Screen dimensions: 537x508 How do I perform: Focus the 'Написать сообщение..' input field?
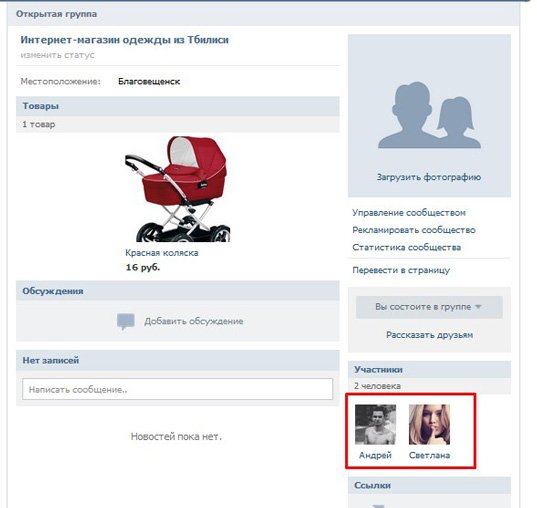[x=177, y=389]
